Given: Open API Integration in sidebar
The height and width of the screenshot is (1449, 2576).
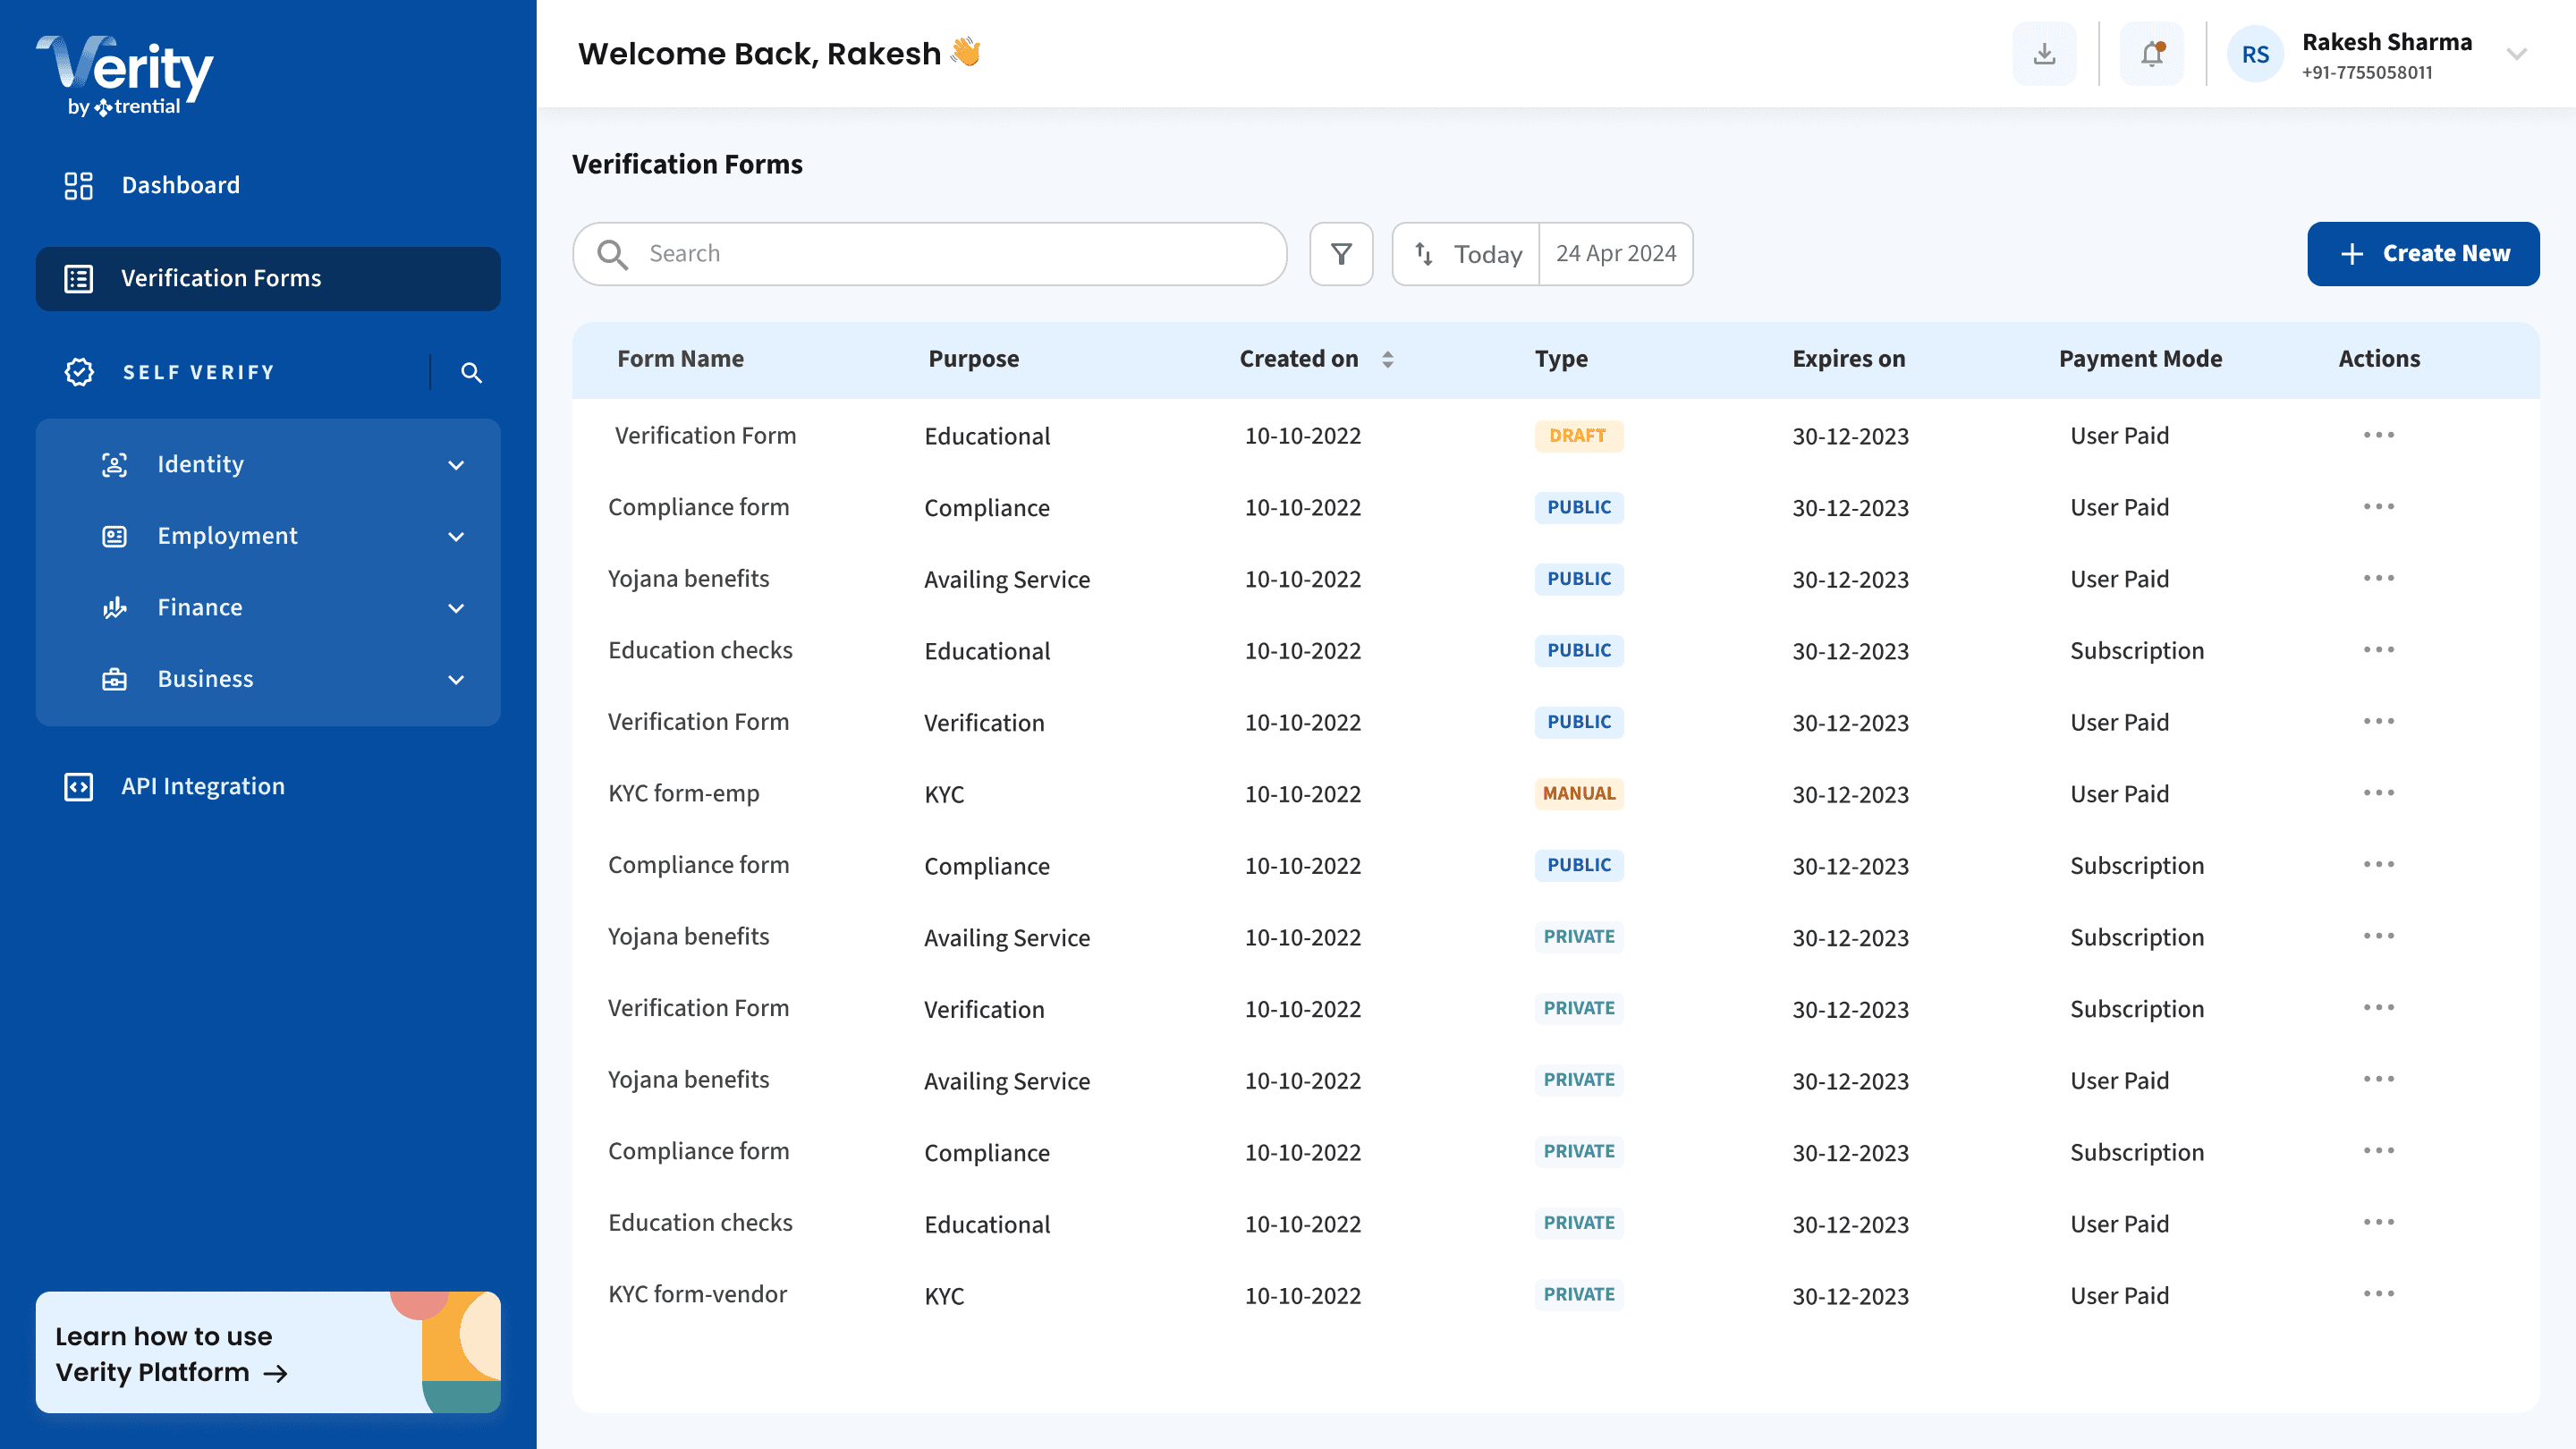Looking at the screenshot, I should pyautogui.click(x=202, y=786).
